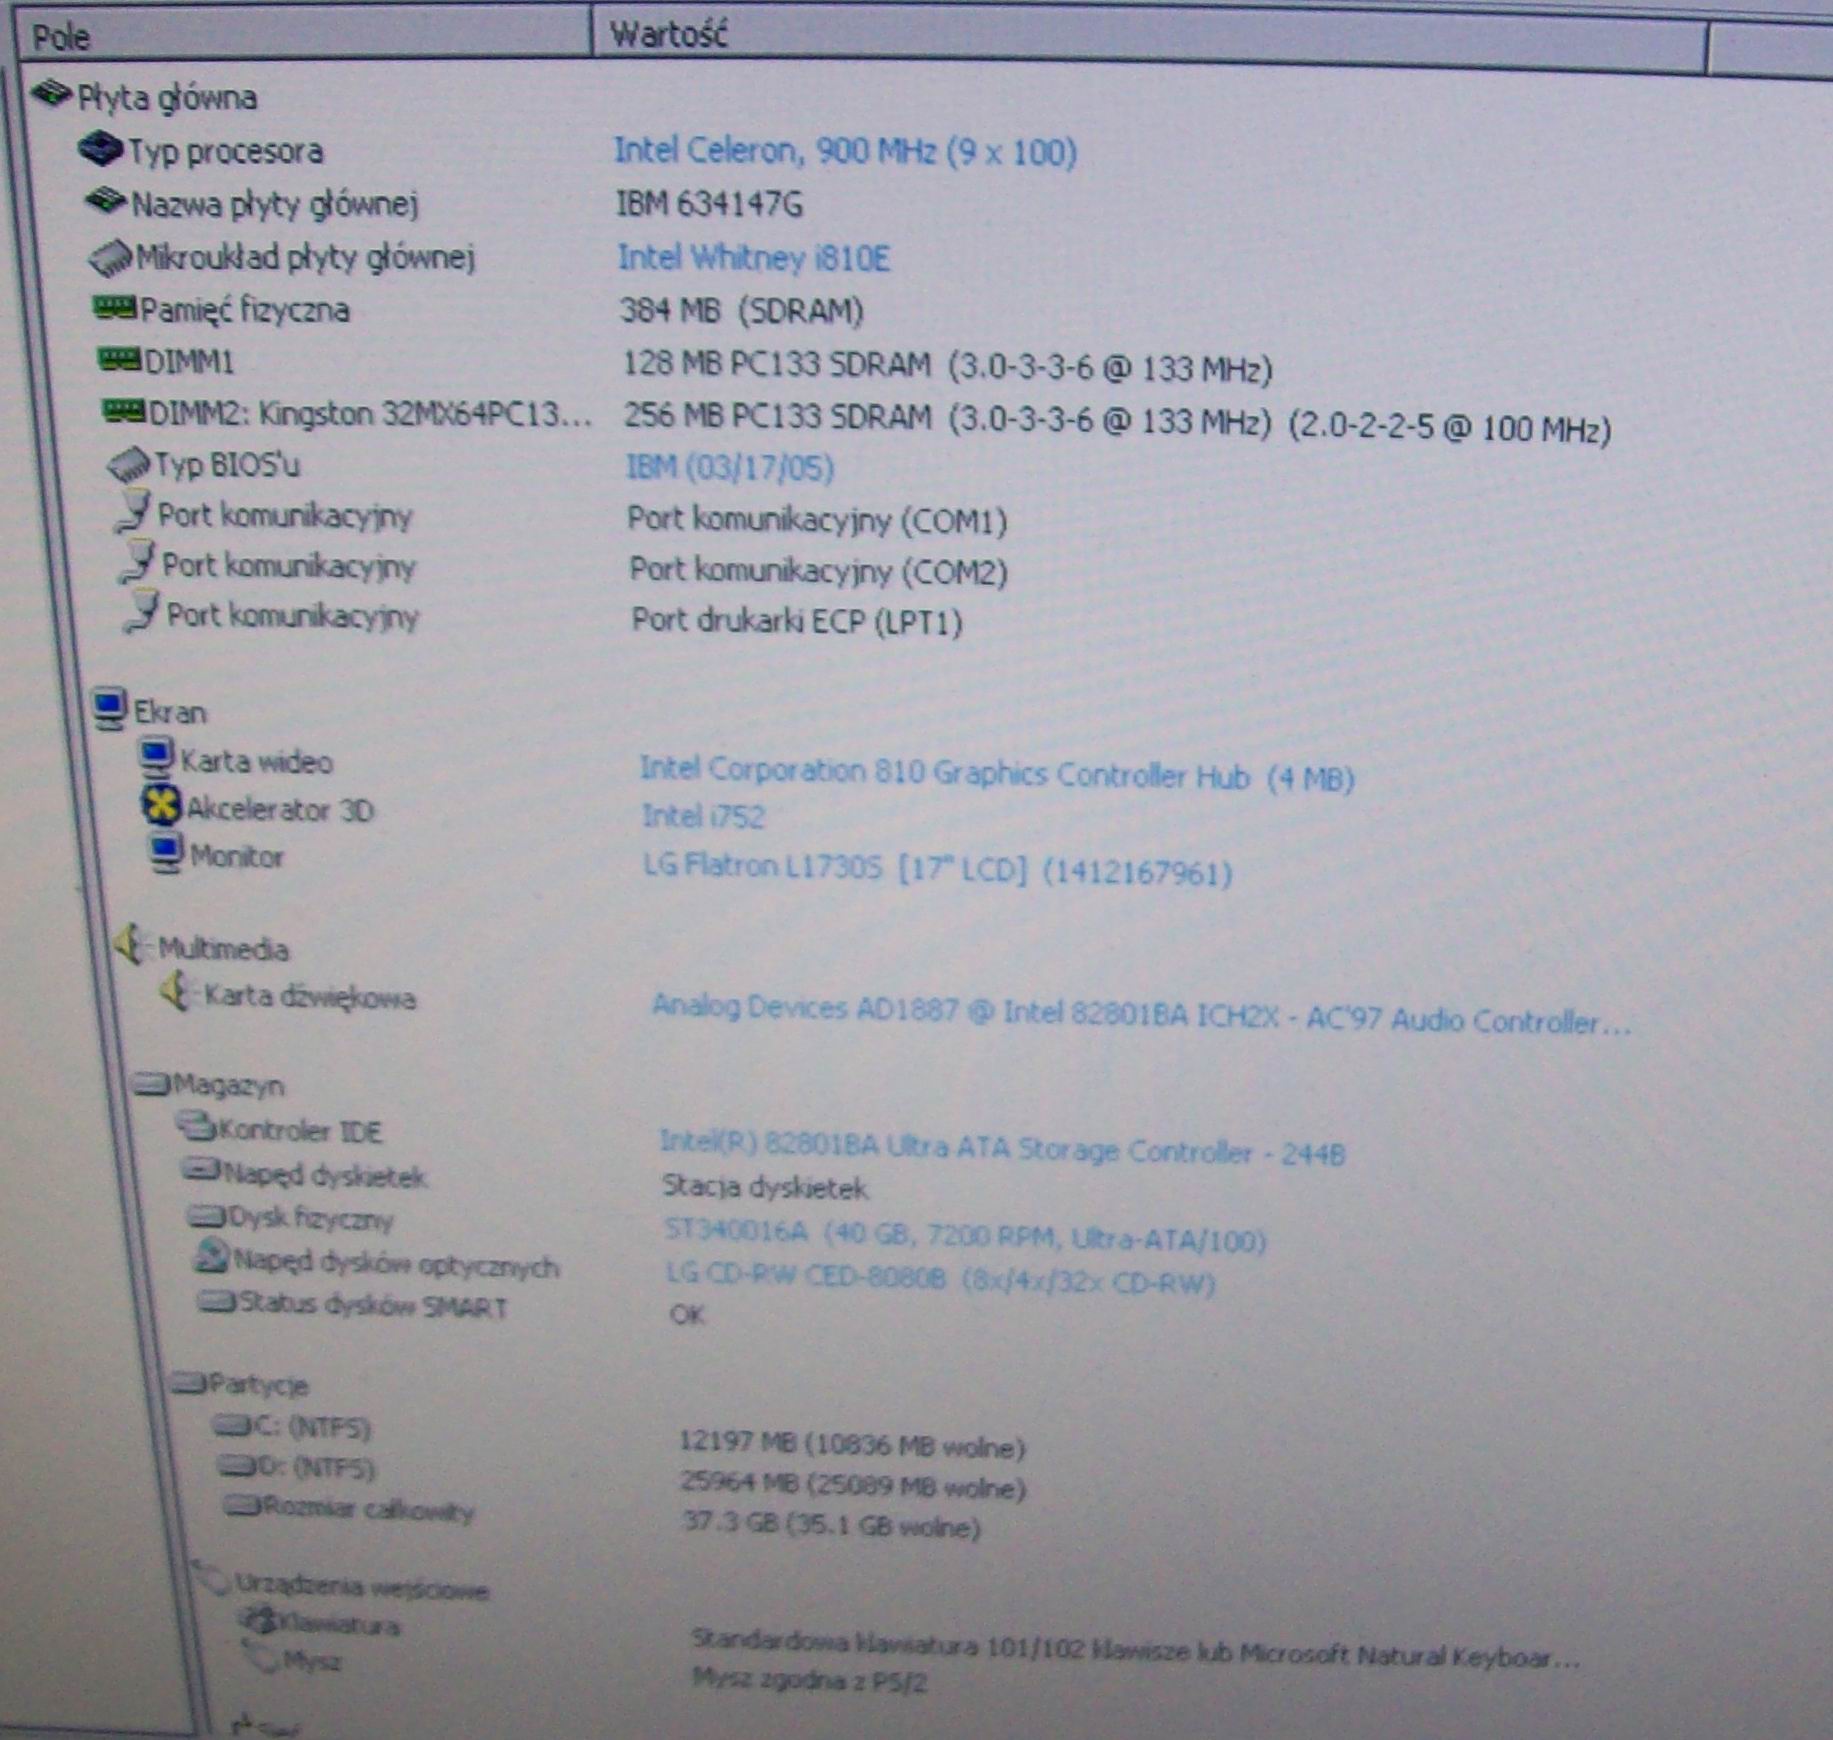Select the SMART status OK value
This screenshot has height=1740, width=1833.
[687, 1314]
